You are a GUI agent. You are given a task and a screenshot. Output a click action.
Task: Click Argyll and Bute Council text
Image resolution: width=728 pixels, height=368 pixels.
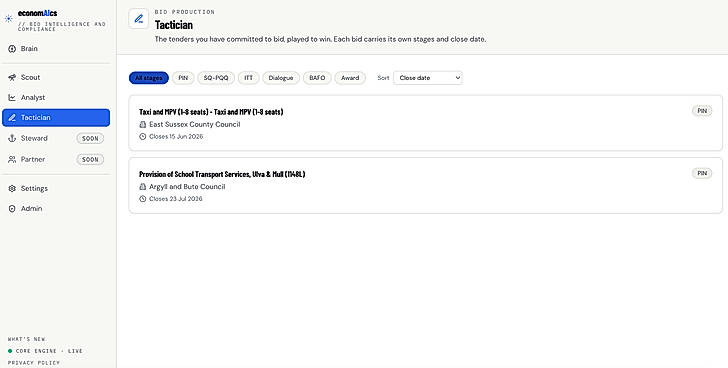pos(187,187)
